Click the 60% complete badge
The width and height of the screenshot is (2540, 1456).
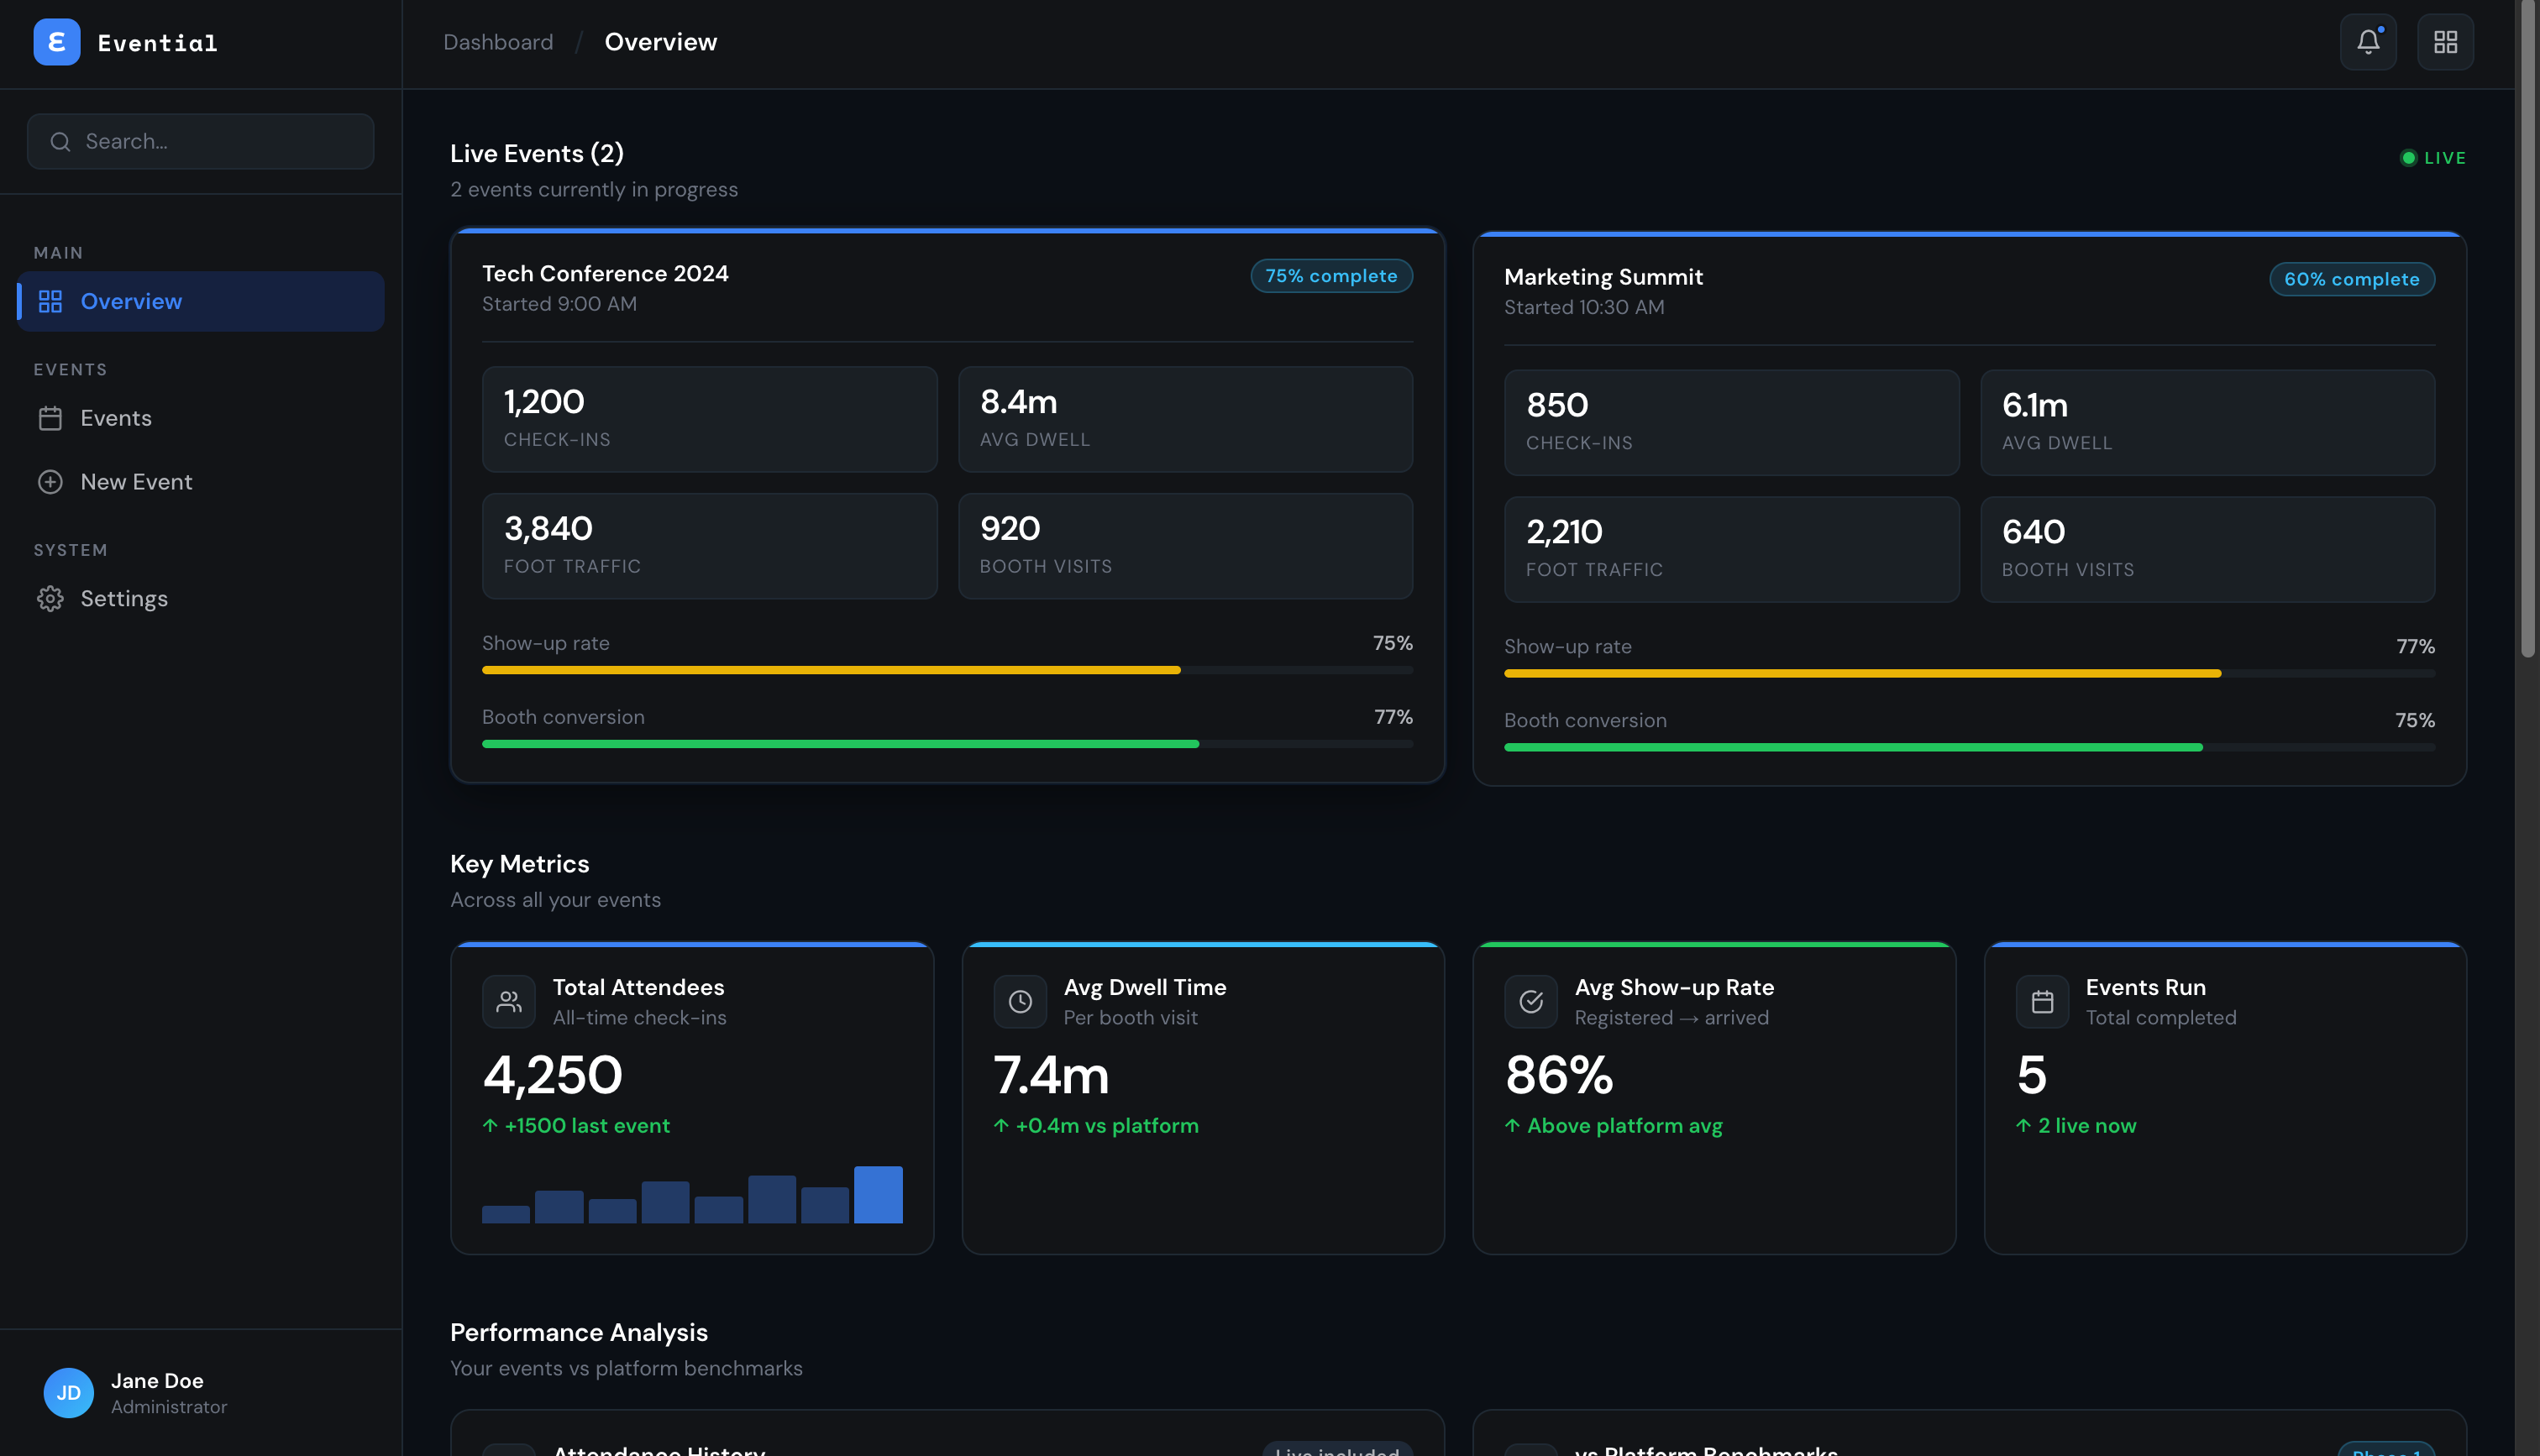coord(2351,279)
